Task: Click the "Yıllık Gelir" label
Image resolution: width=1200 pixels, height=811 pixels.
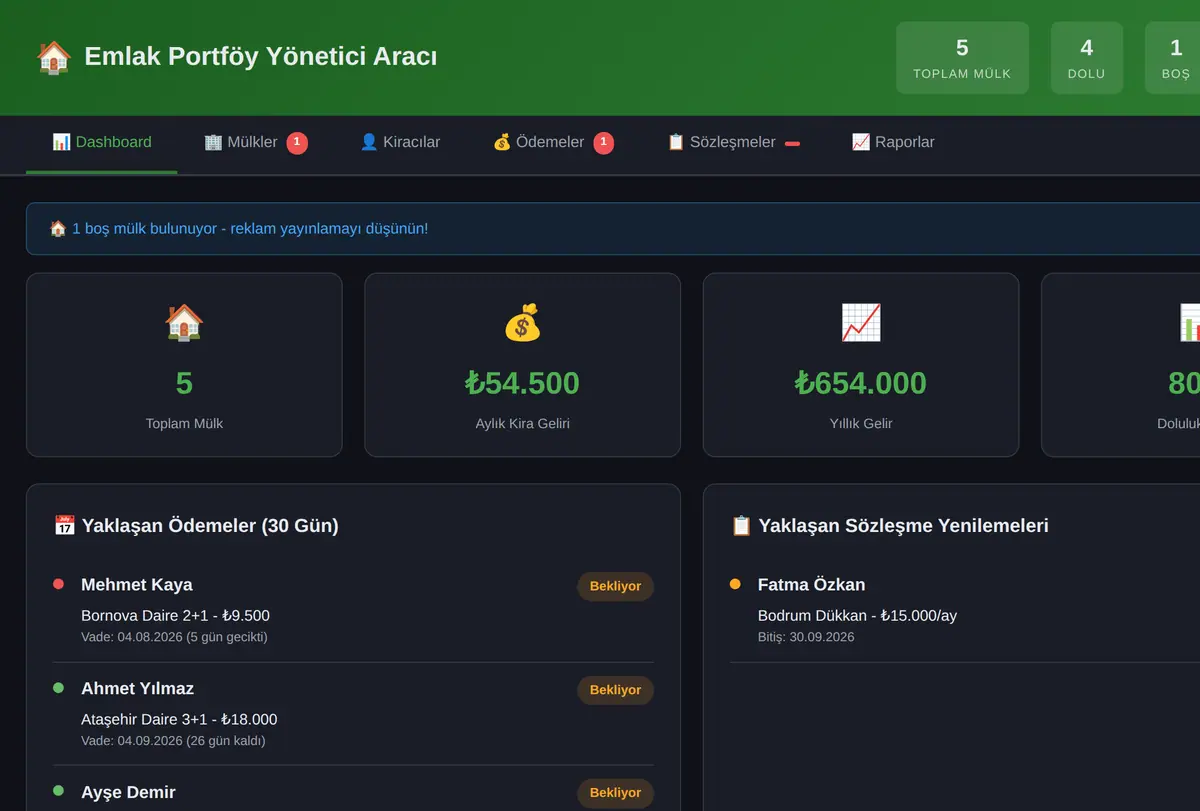Action: tap(861, 424)
